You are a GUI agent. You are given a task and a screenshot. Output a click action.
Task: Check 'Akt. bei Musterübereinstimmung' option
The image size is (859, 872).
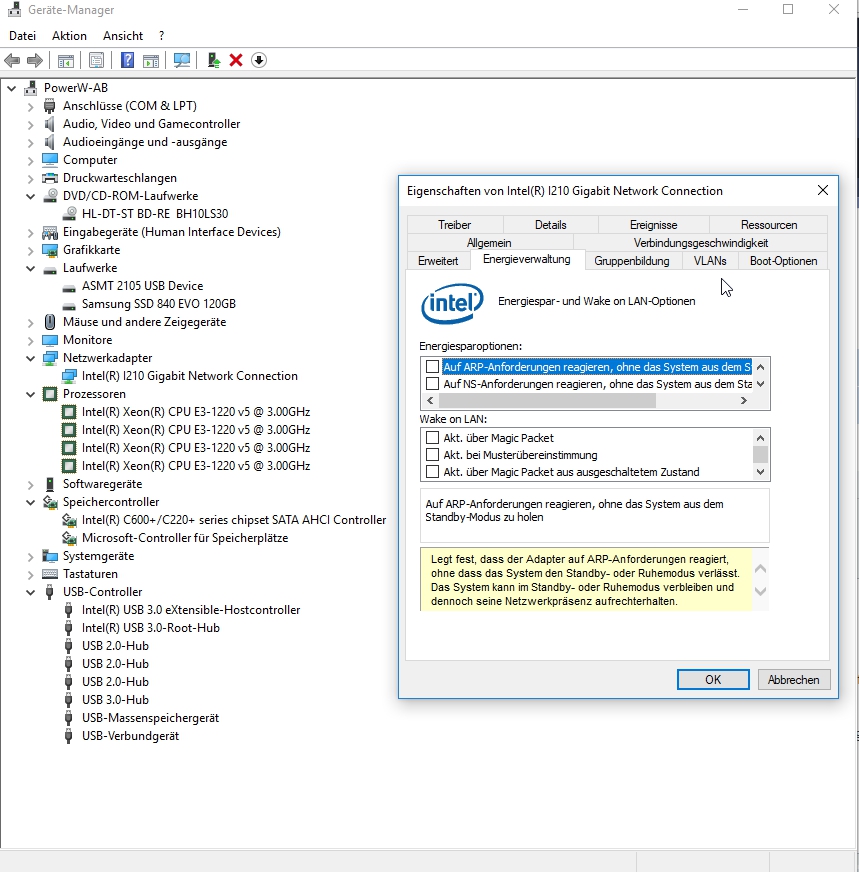click(x=432, y=455)
